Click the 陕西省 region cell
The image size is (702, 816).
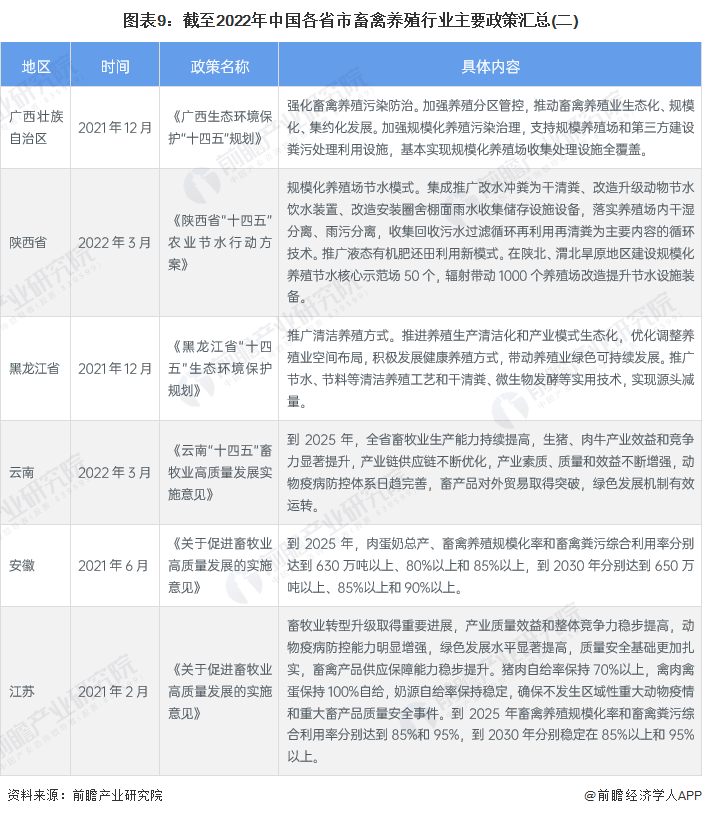(36, 241)
